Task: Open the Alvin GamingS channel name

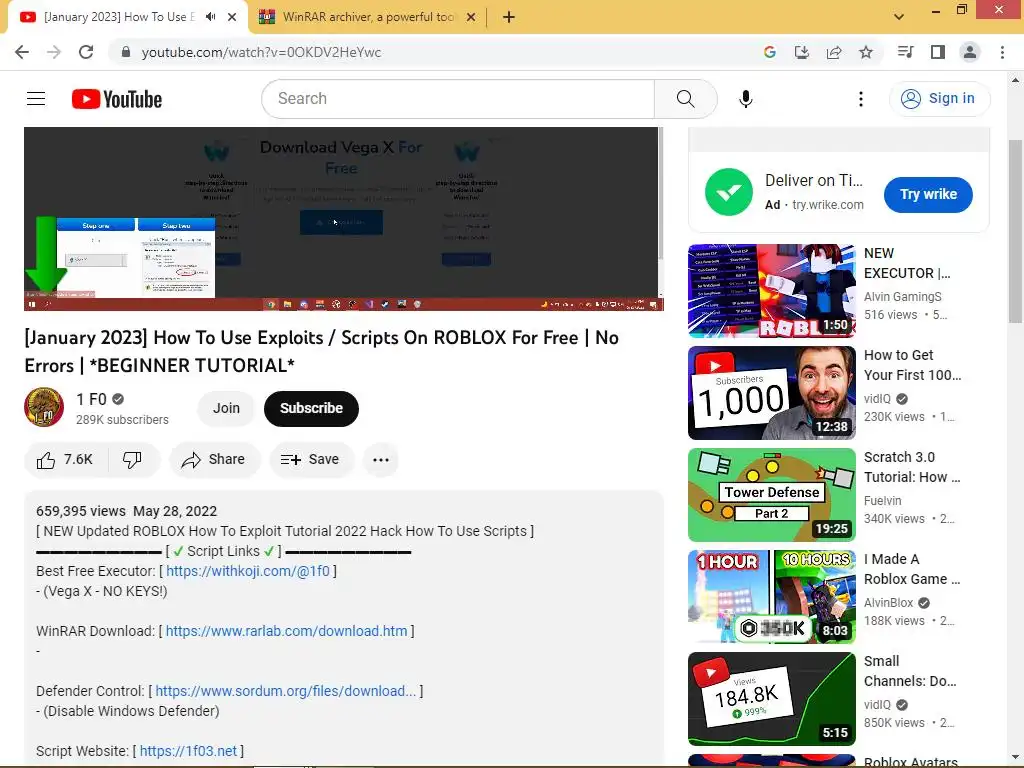Action: pos(903,296)
